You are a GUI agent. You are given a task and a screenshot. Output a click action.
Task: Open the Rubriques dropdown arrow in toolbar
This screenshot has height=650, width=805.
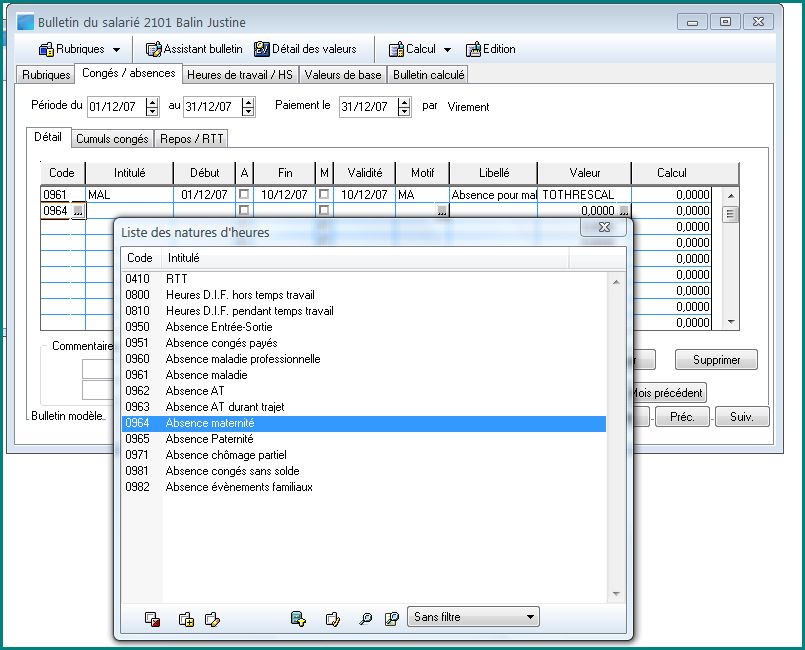tap(117, 50)
